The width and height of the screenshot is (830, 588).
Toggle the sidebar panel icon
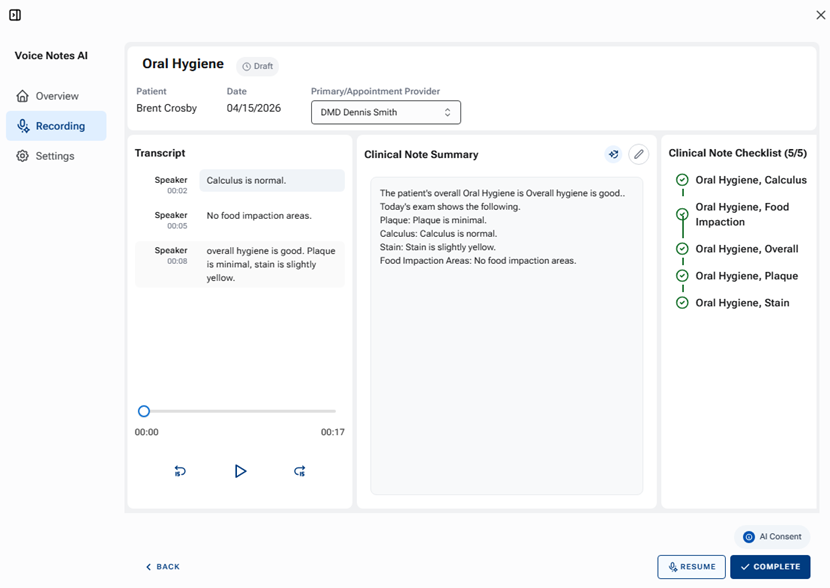pyautogui.click(x=15, y=15)
